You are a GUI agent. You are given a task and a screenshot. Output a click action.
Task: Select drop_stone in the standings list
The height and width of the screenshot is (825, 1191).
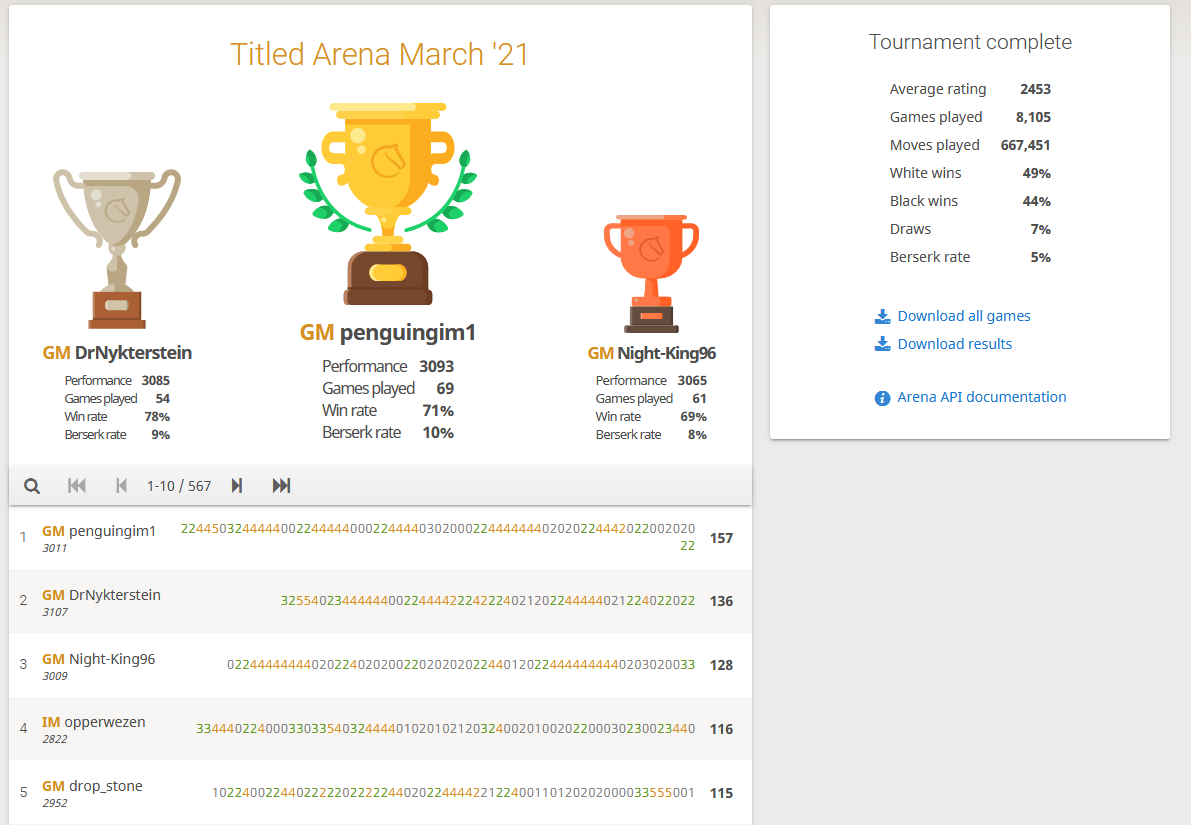pos(105,786)
